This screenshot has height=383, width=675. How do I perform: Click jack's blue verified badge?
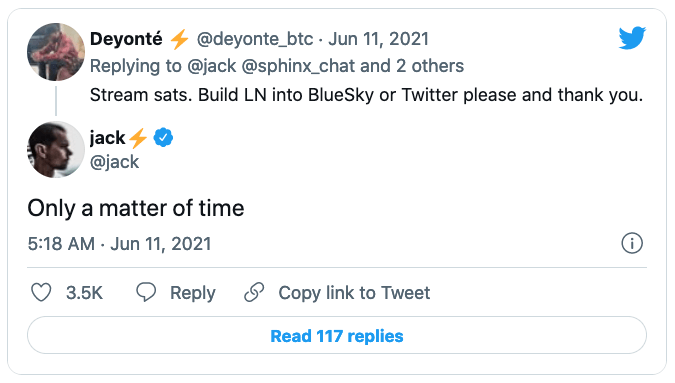point(163,138)
